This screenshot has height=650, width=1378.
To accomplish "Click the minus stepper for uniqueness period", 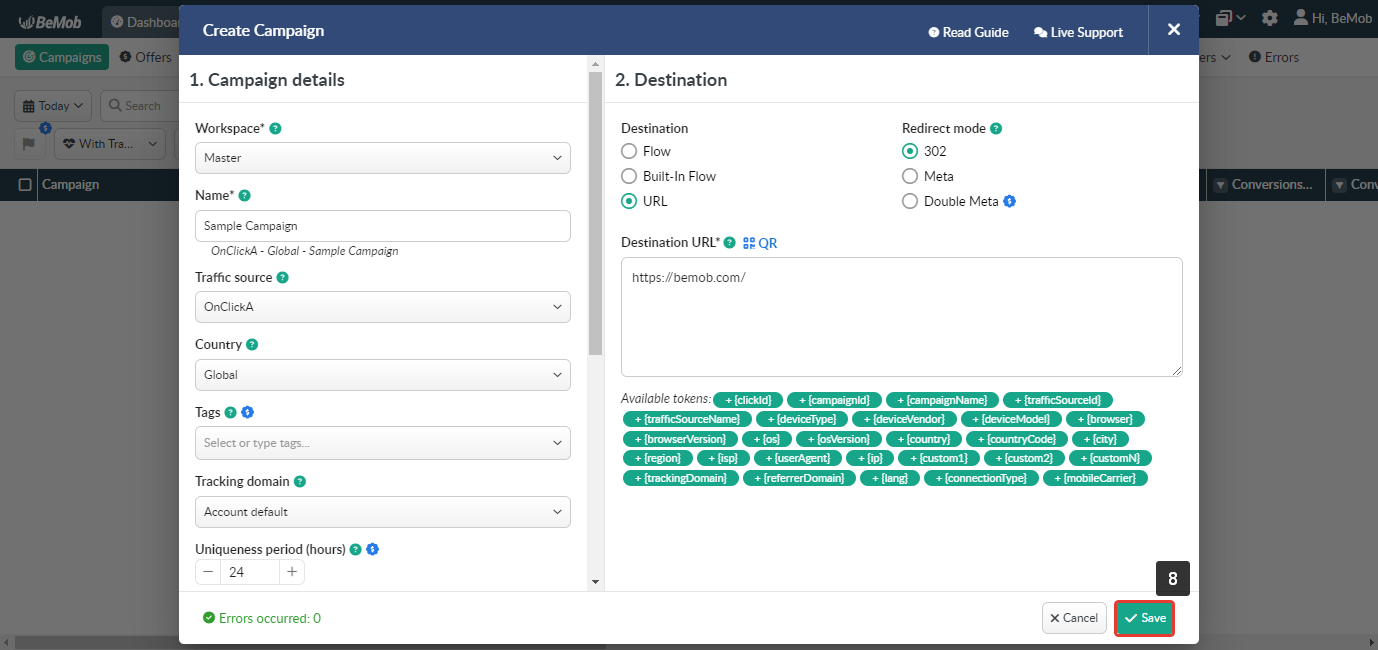I will click(208, 572).
